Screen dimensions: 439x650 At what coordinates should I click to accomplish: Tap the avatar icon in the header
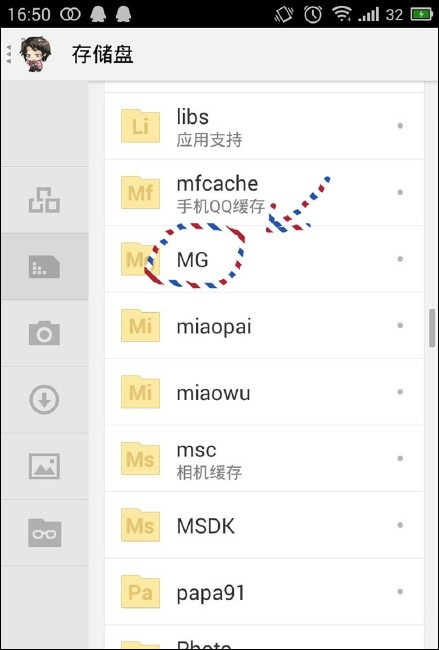click(36, 54)
